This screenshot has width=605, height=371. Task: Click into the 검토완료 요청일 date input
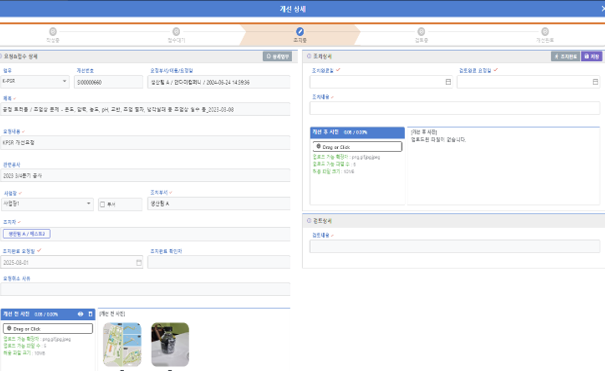[529, 82]
